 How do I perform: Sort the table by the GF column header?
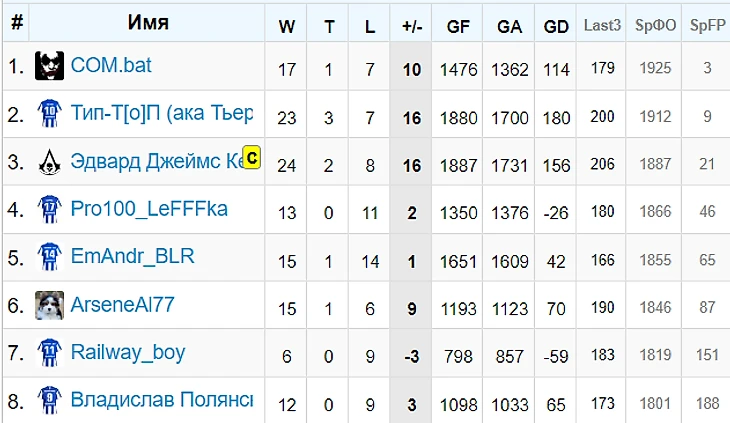(459, 27)
